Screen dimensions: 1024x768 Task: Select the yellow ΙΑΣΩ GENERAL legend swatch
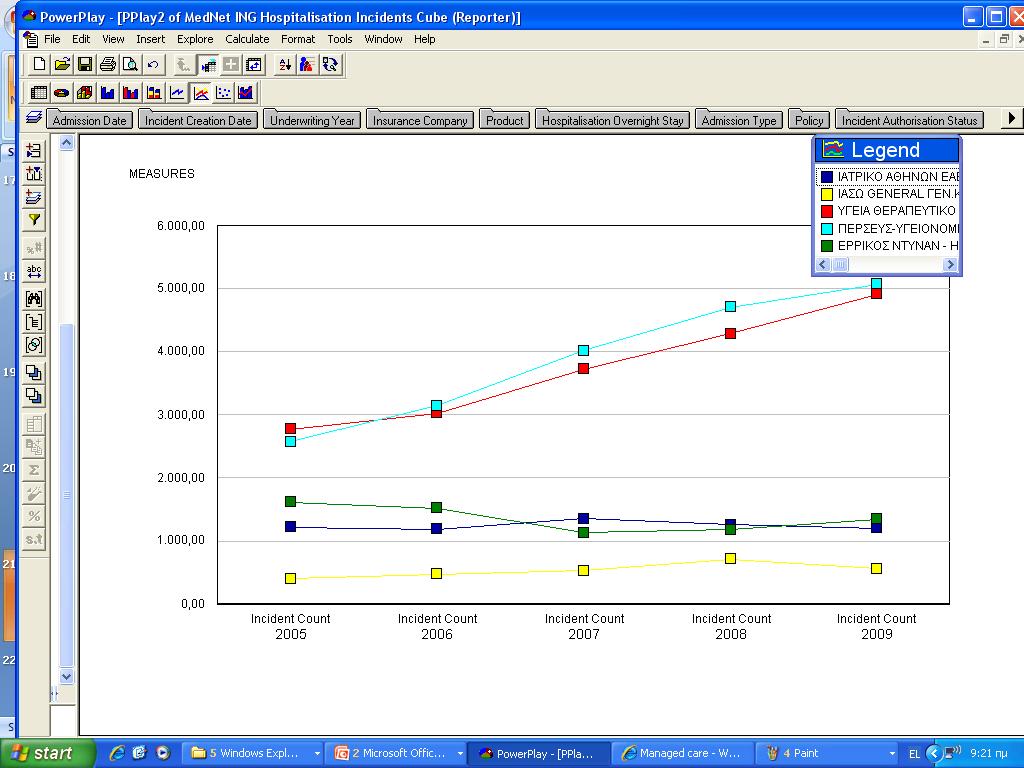827,194
